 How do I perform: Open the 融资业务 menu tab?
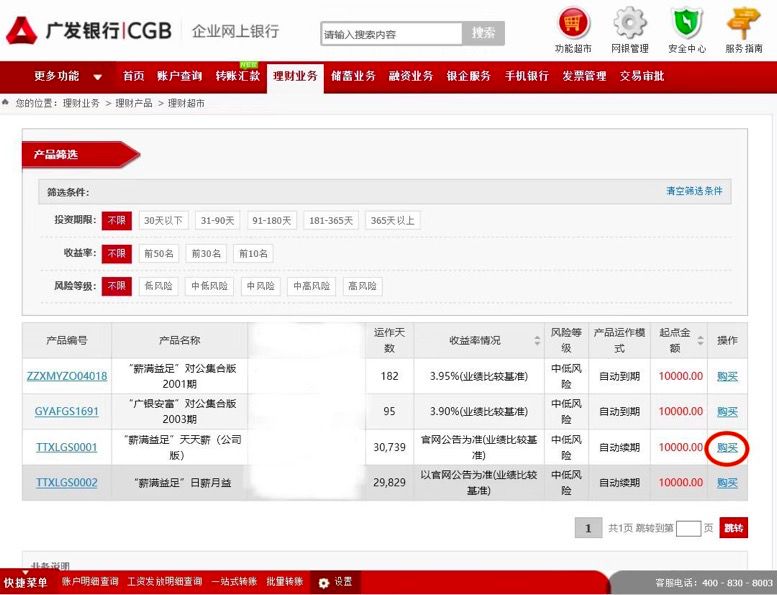tap(410, 76)
